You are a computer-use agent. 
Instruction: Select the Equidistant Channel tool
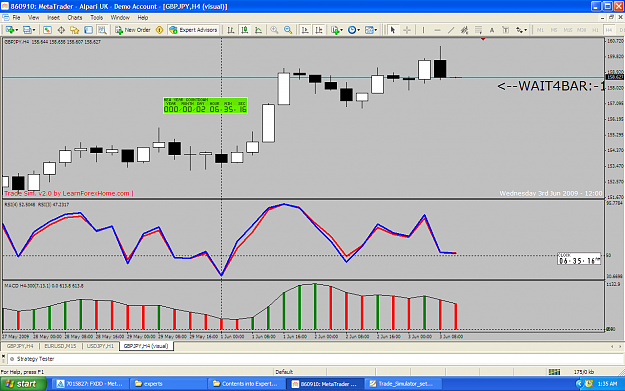click(464, 30)
